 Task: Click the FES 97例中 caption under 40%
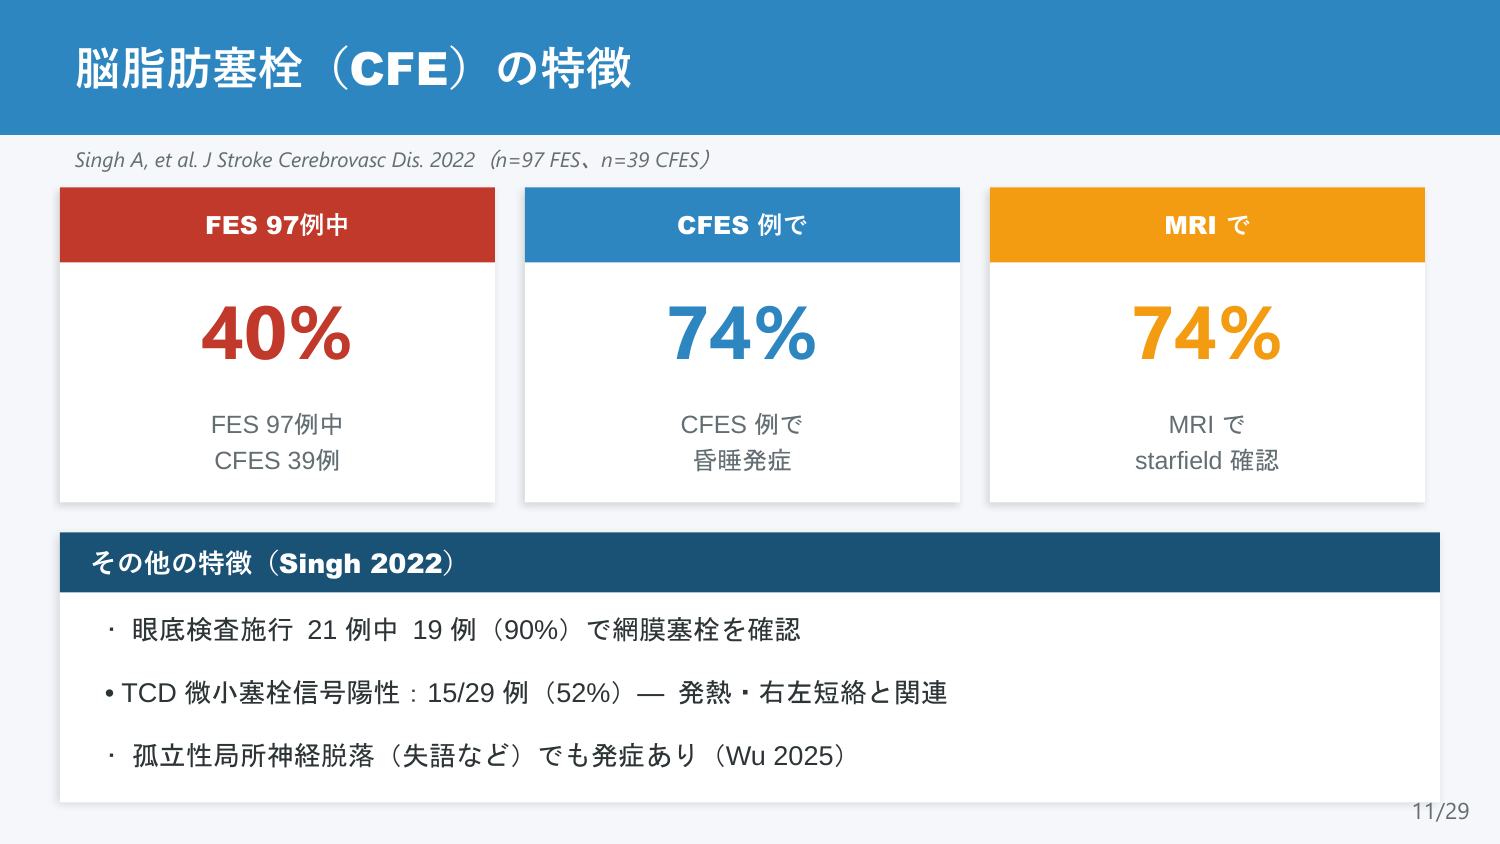[x=277, y=425]
